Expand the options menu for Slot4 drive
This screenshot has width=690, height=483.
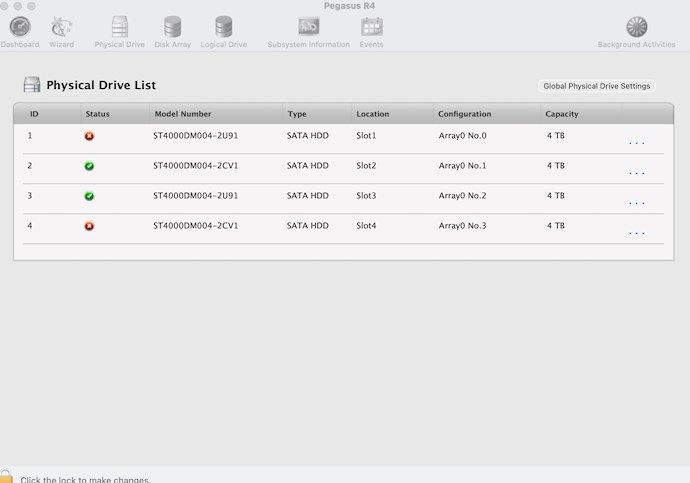point(636,233)
